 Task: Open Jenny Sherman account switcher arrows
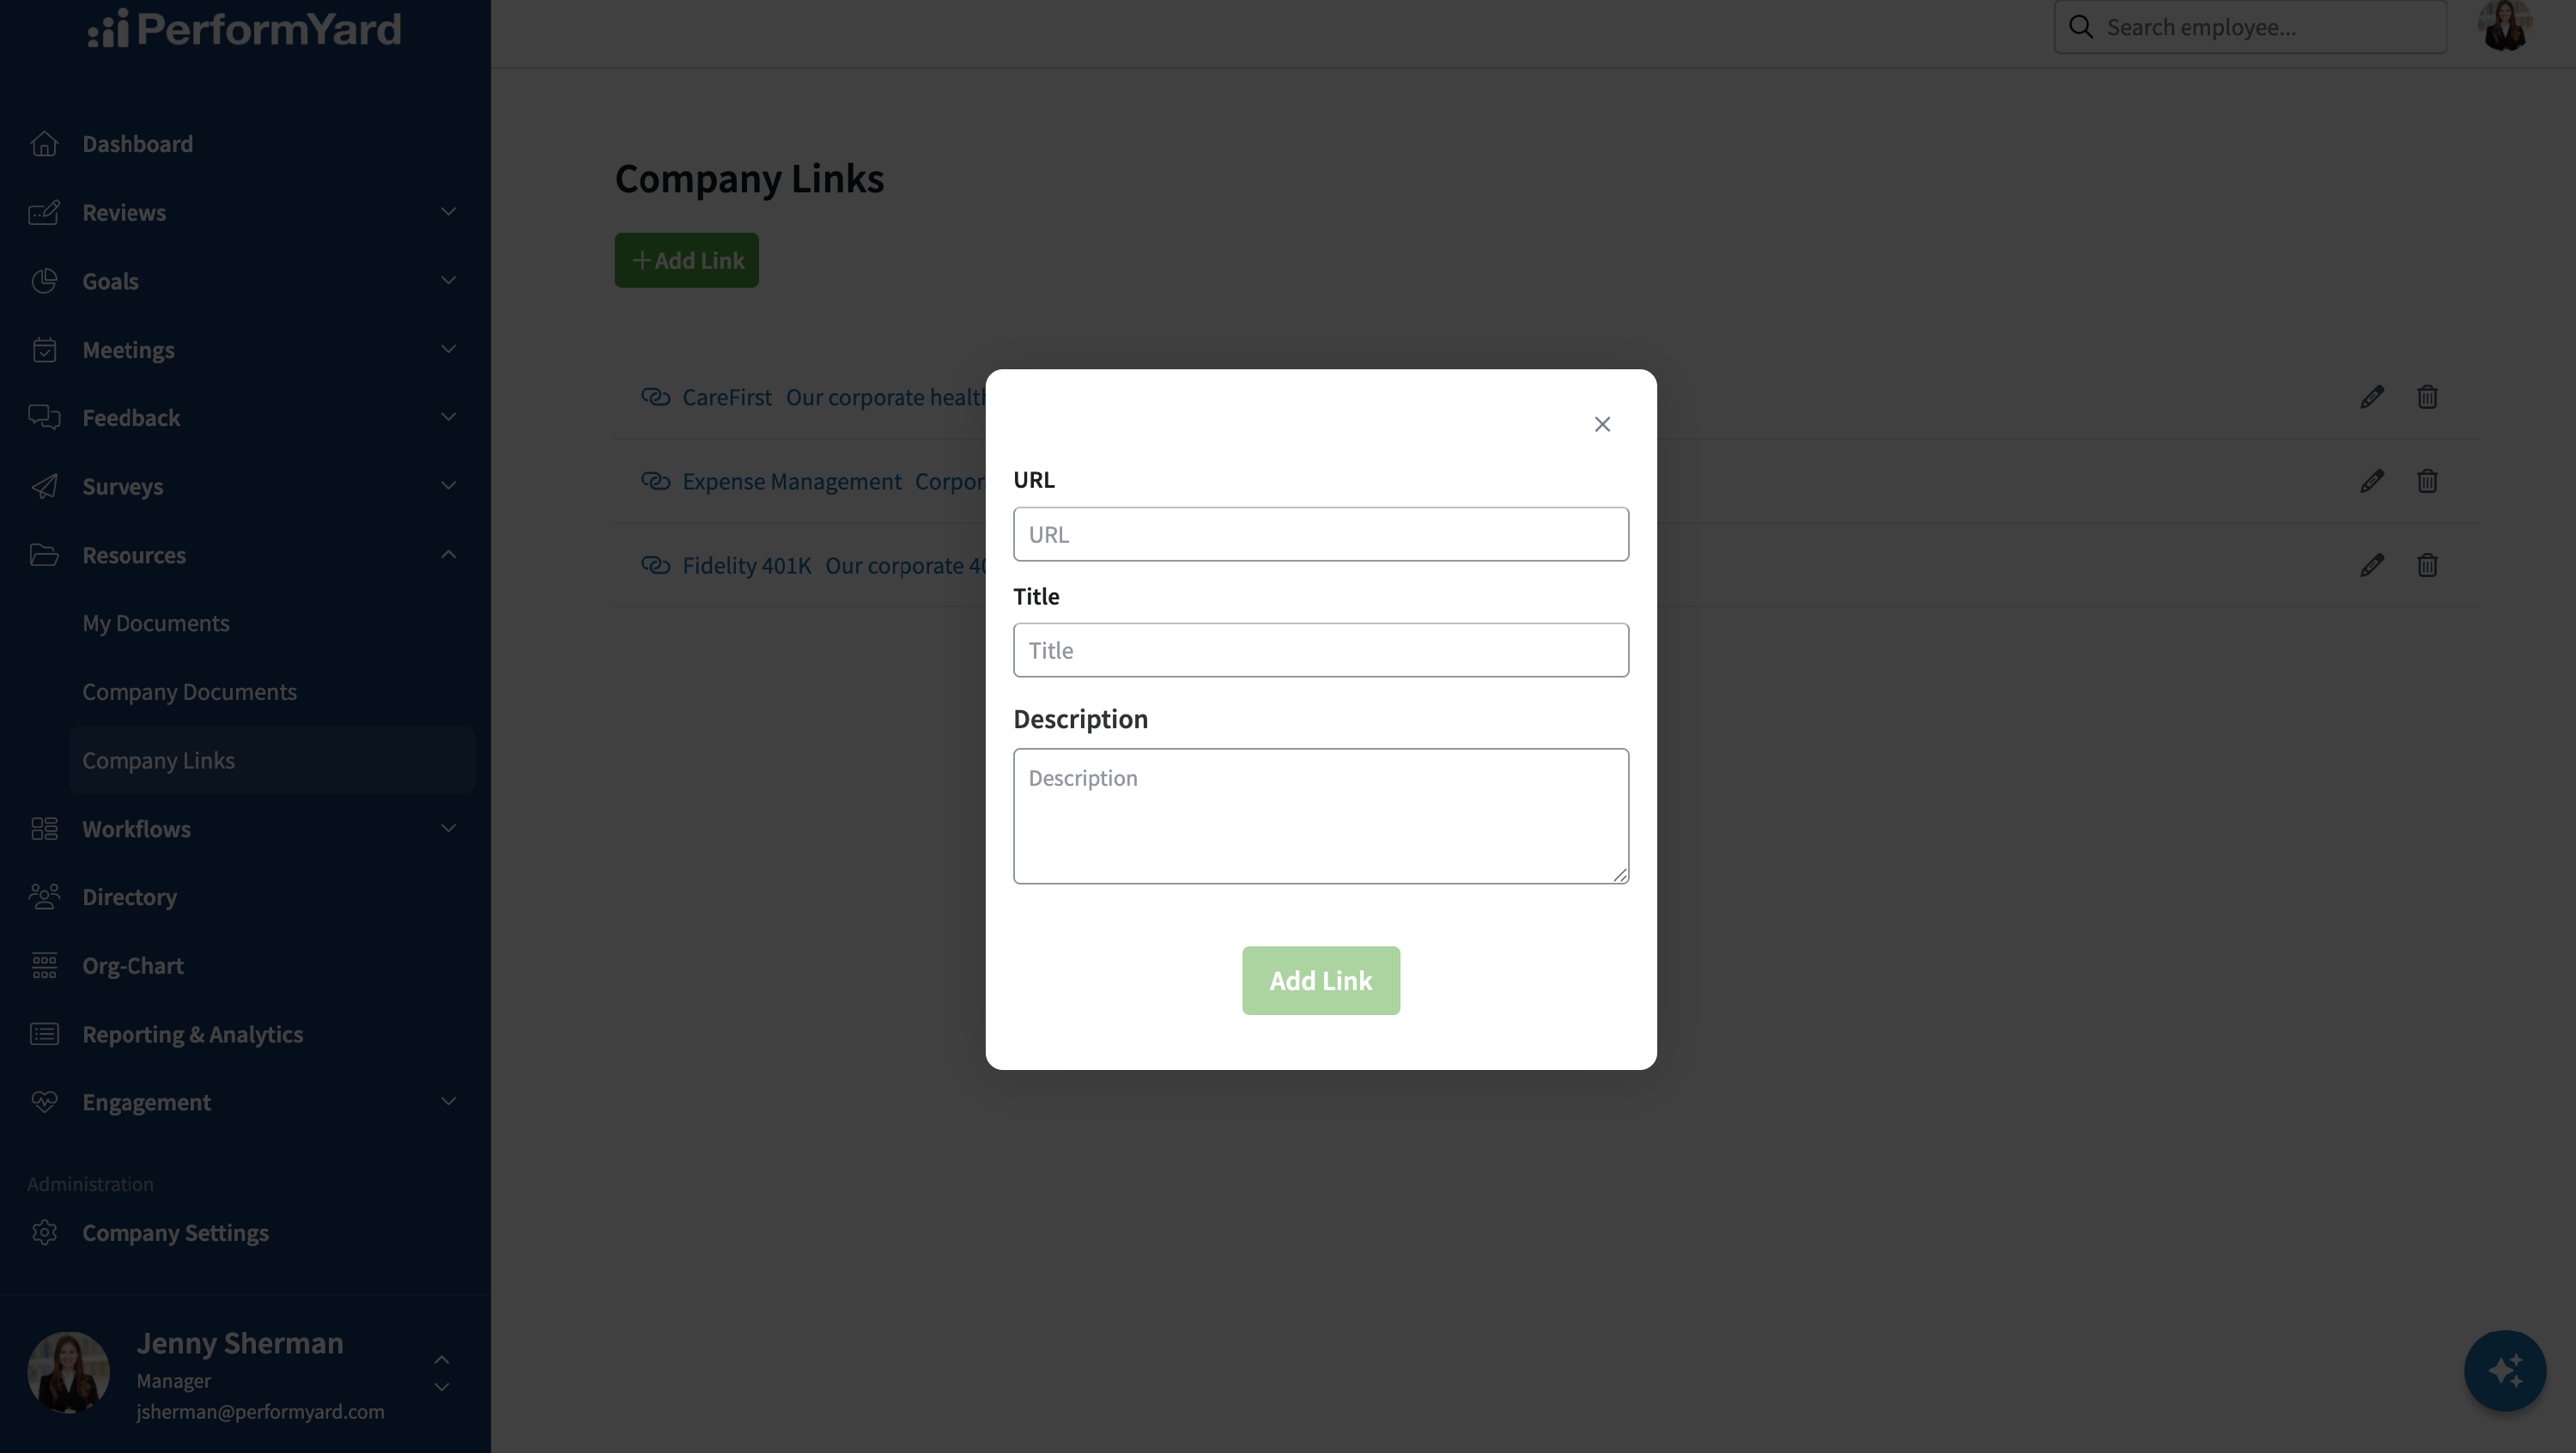pos(441,1373)
